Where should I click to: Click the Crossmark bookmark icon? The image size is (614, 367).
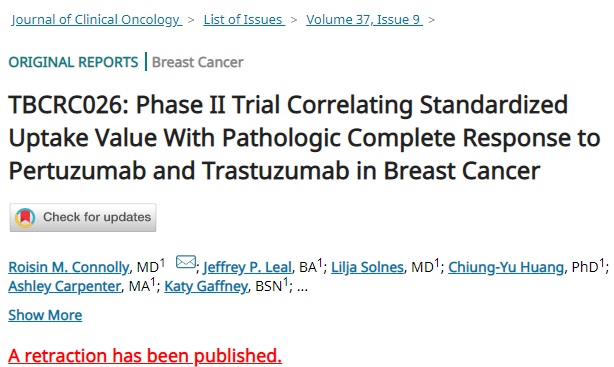[25, 217]
